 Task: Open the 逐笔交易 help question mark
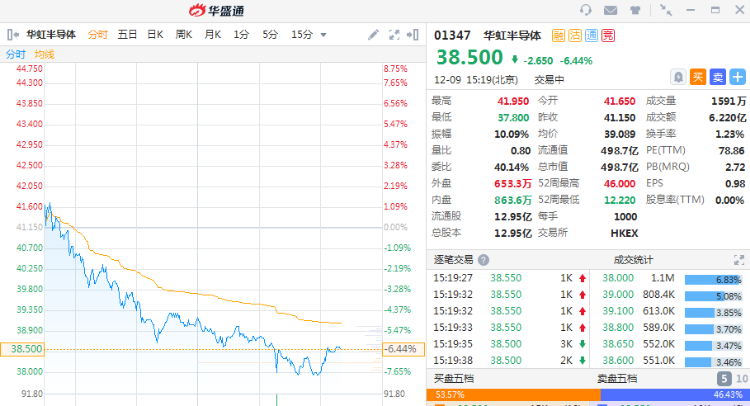484,260
